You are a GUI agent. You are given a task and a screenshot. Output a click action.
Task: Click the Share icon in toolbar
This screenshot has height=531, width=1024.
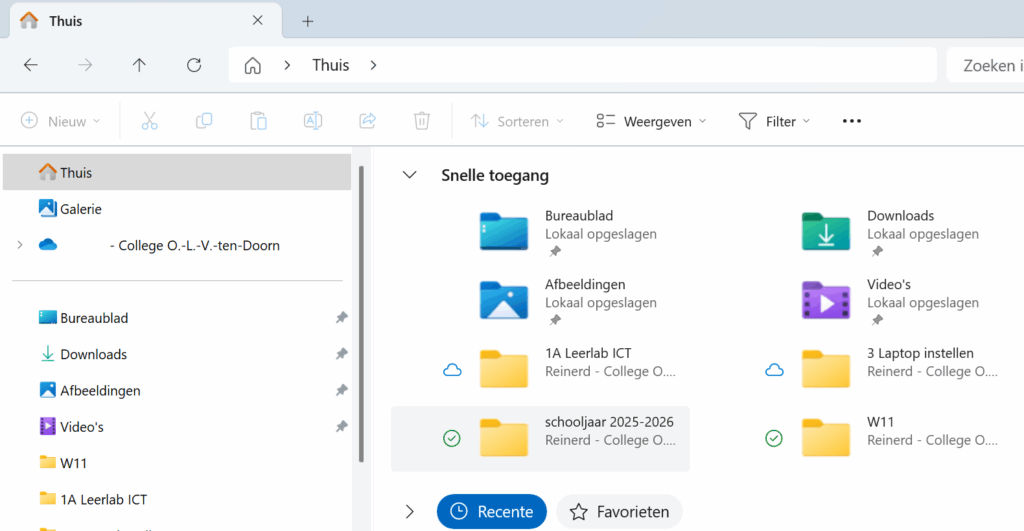(x=367, y=121)
